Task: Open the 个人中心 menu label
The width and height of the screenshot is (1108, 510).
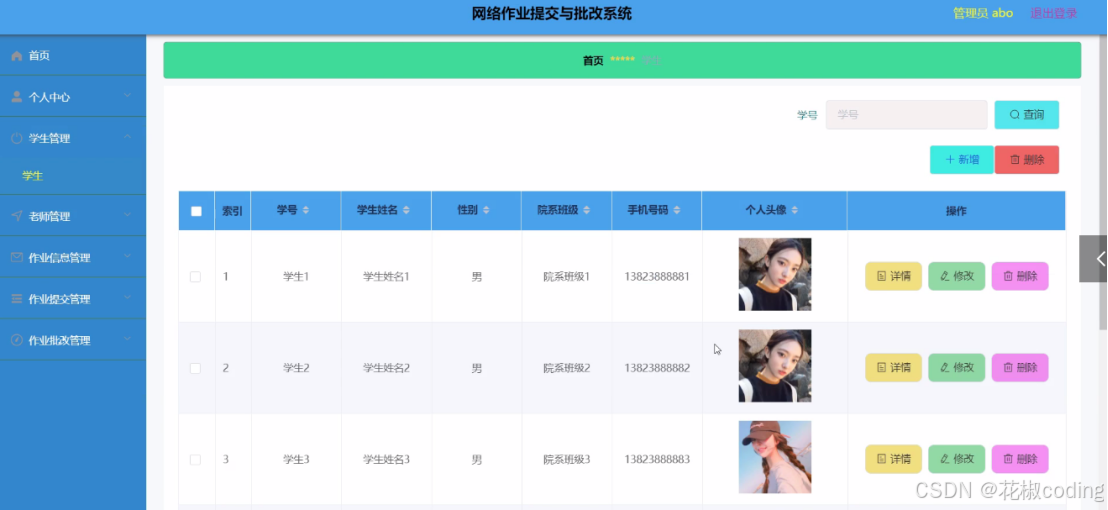Action: click(x=49, y=97)
